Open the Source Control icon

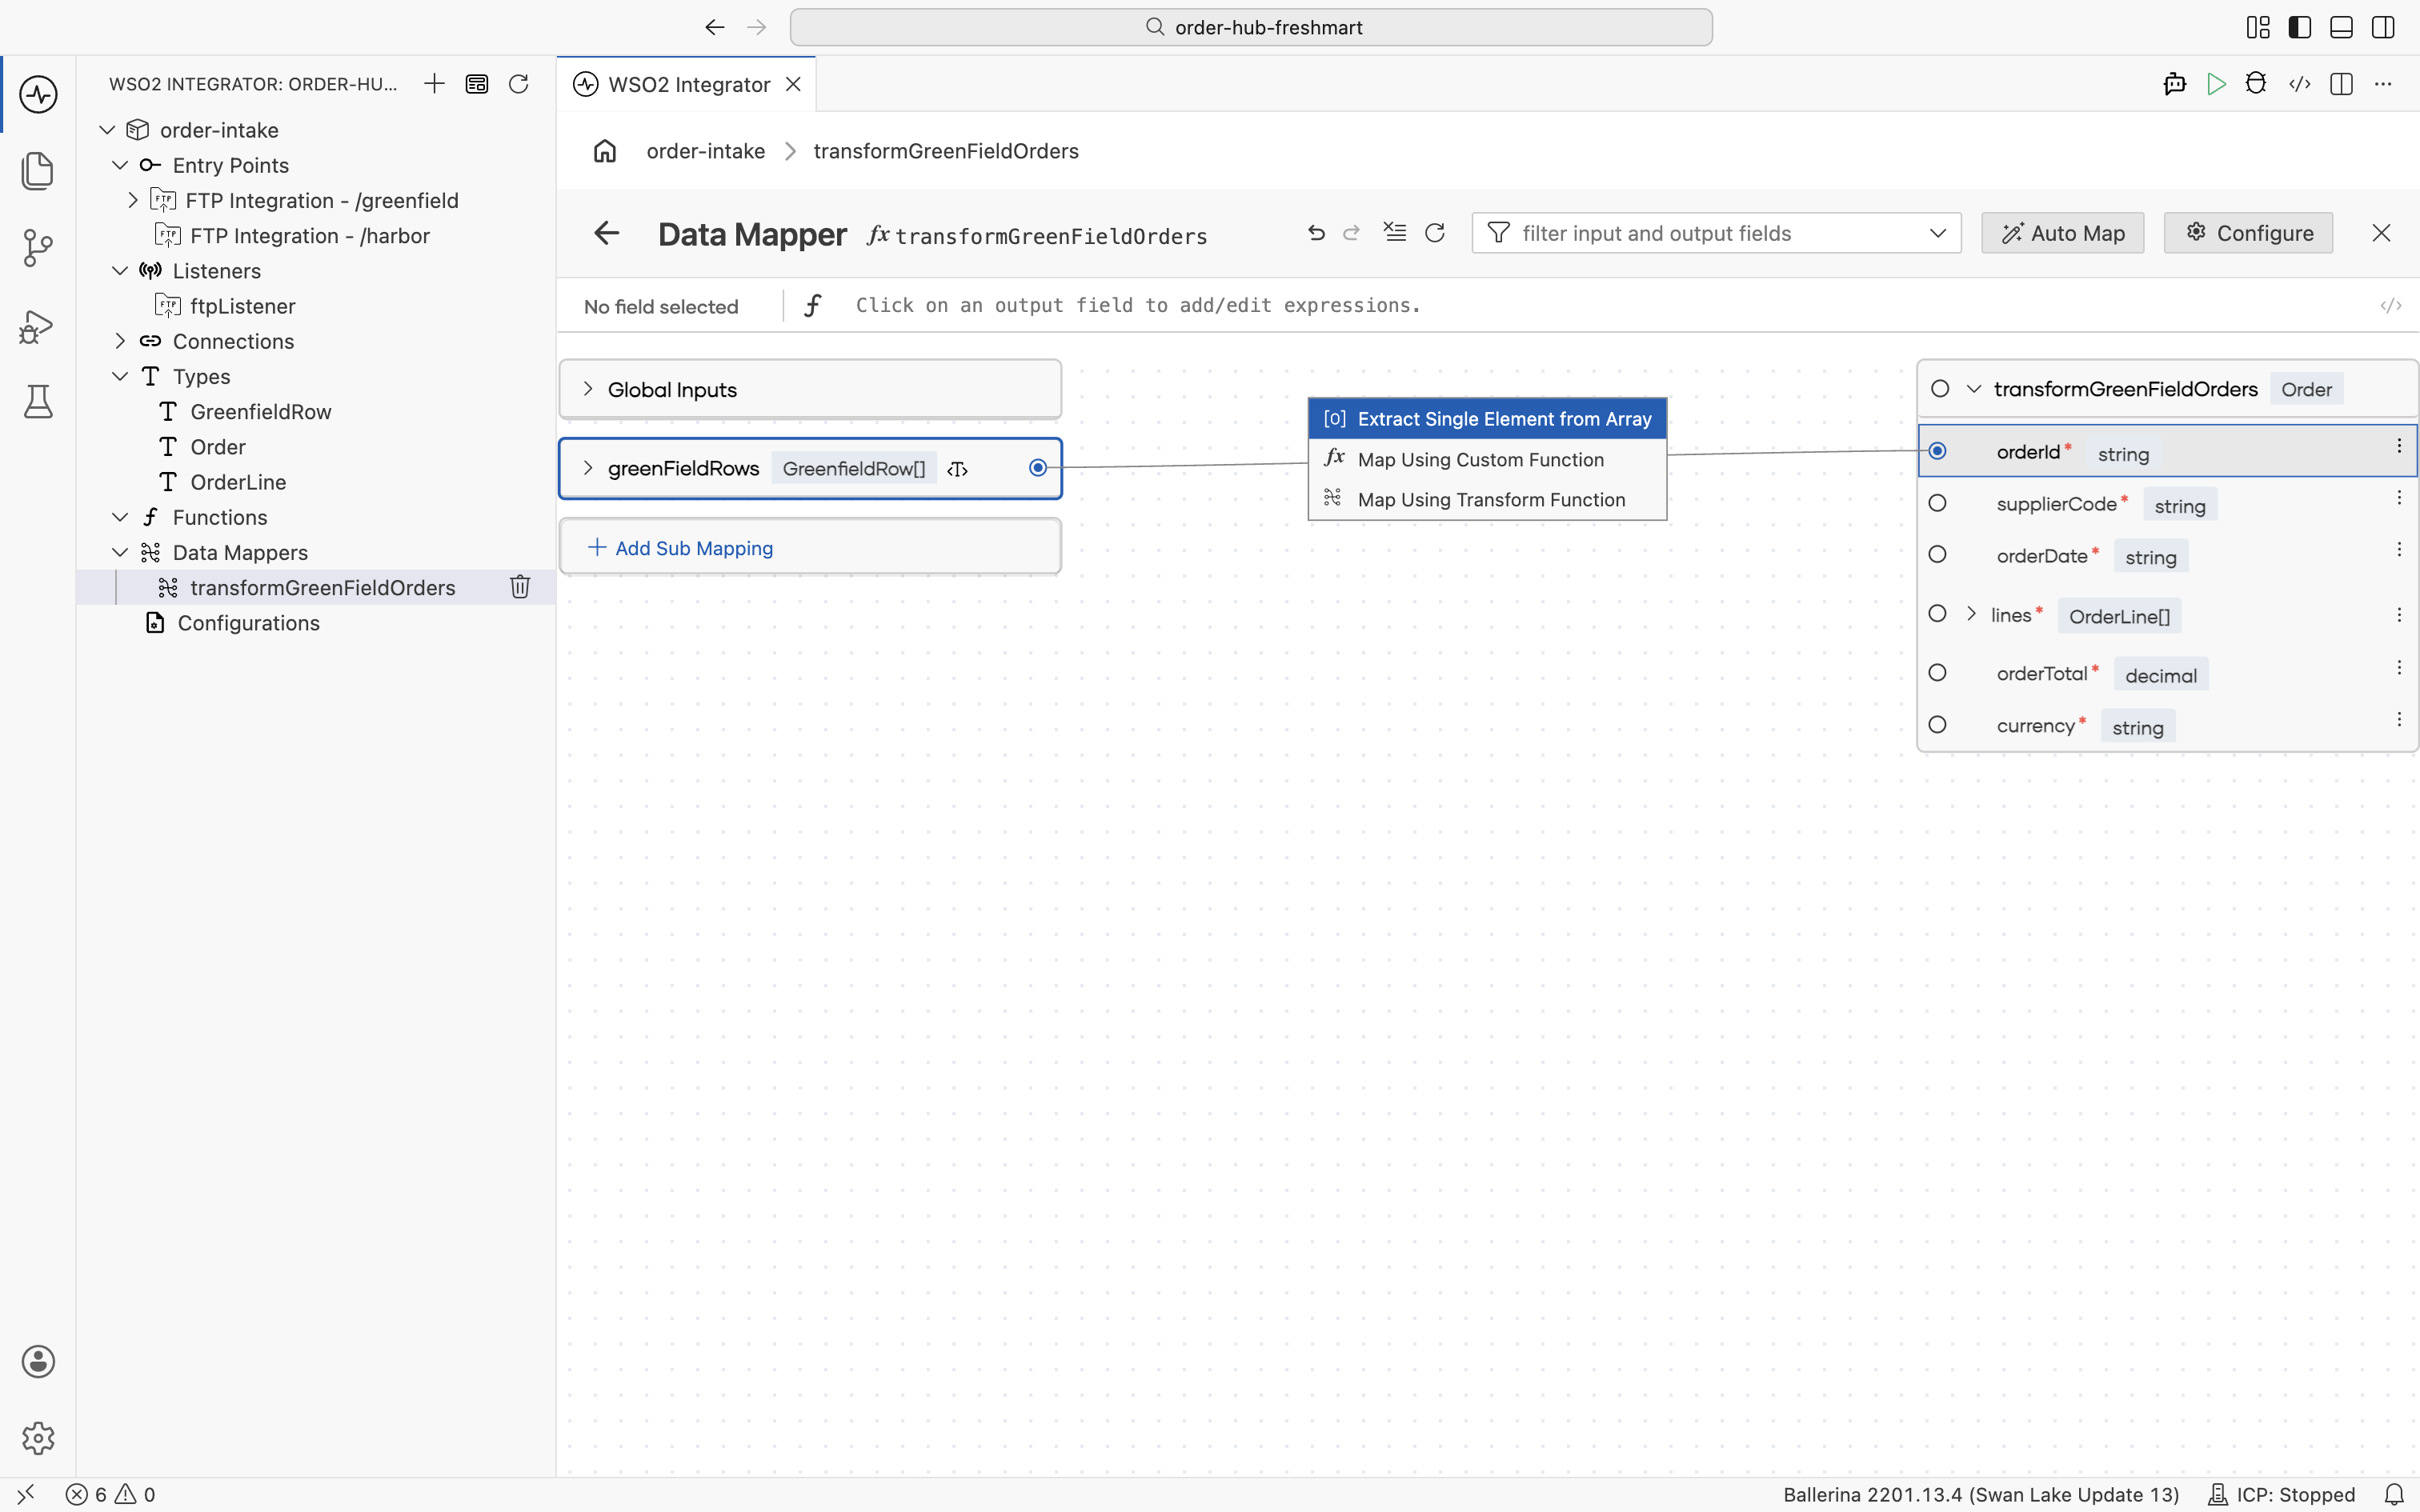[x=38, y=248]
